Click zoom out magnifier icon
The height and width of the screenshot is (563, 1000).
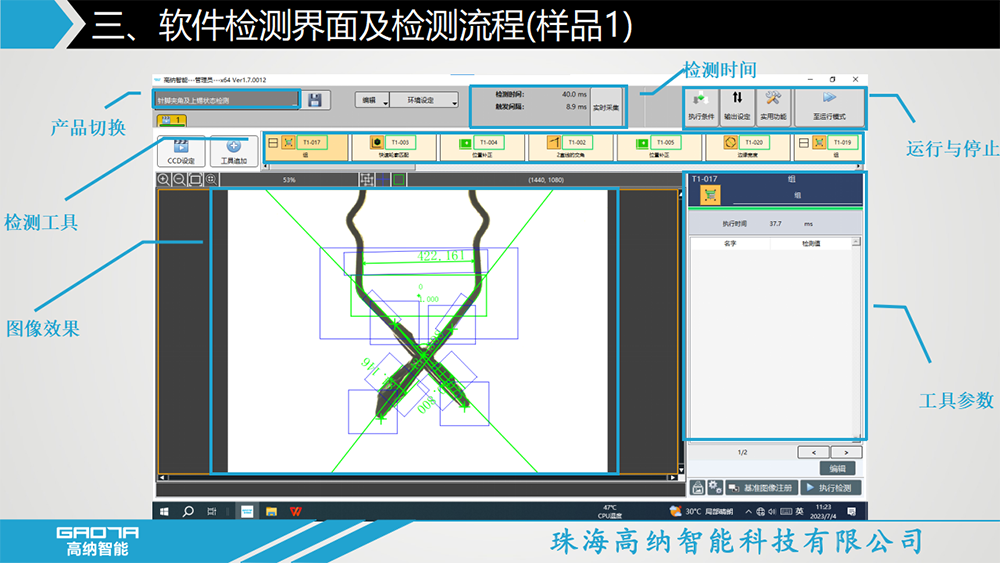[179, 180]
